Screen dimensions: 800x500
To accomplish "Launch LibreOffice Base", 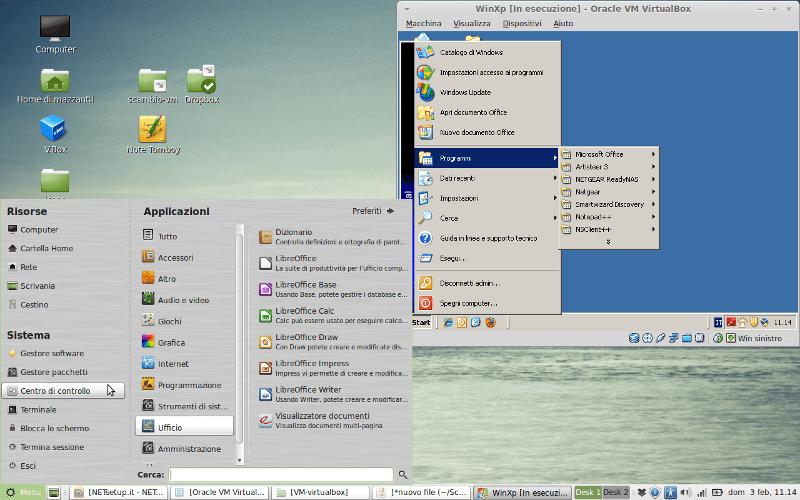I will [x=333, y=289].
